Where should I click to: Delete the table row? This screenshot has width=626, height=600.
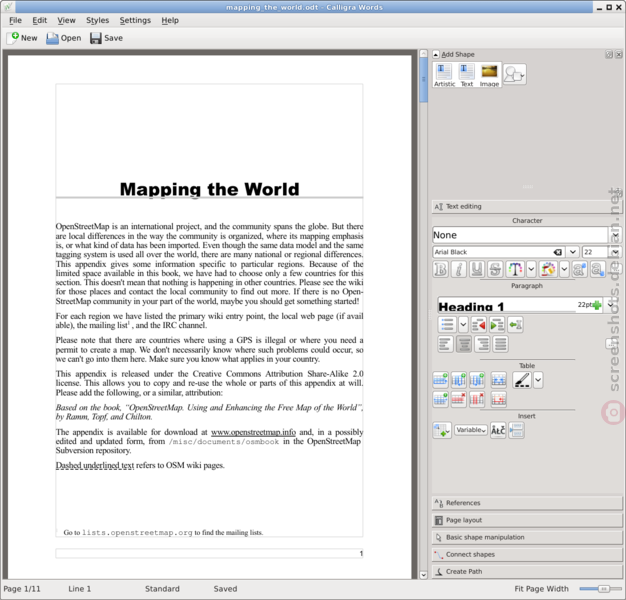(x=459, y=399)
